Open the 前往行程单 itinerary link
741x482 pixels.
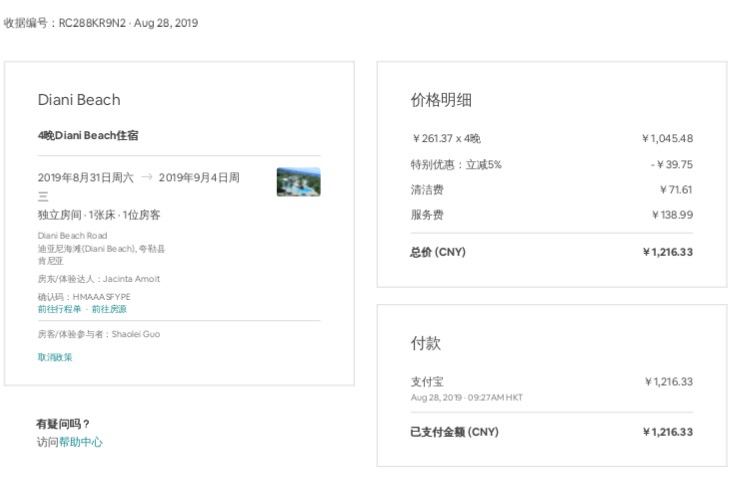[59, 309]
